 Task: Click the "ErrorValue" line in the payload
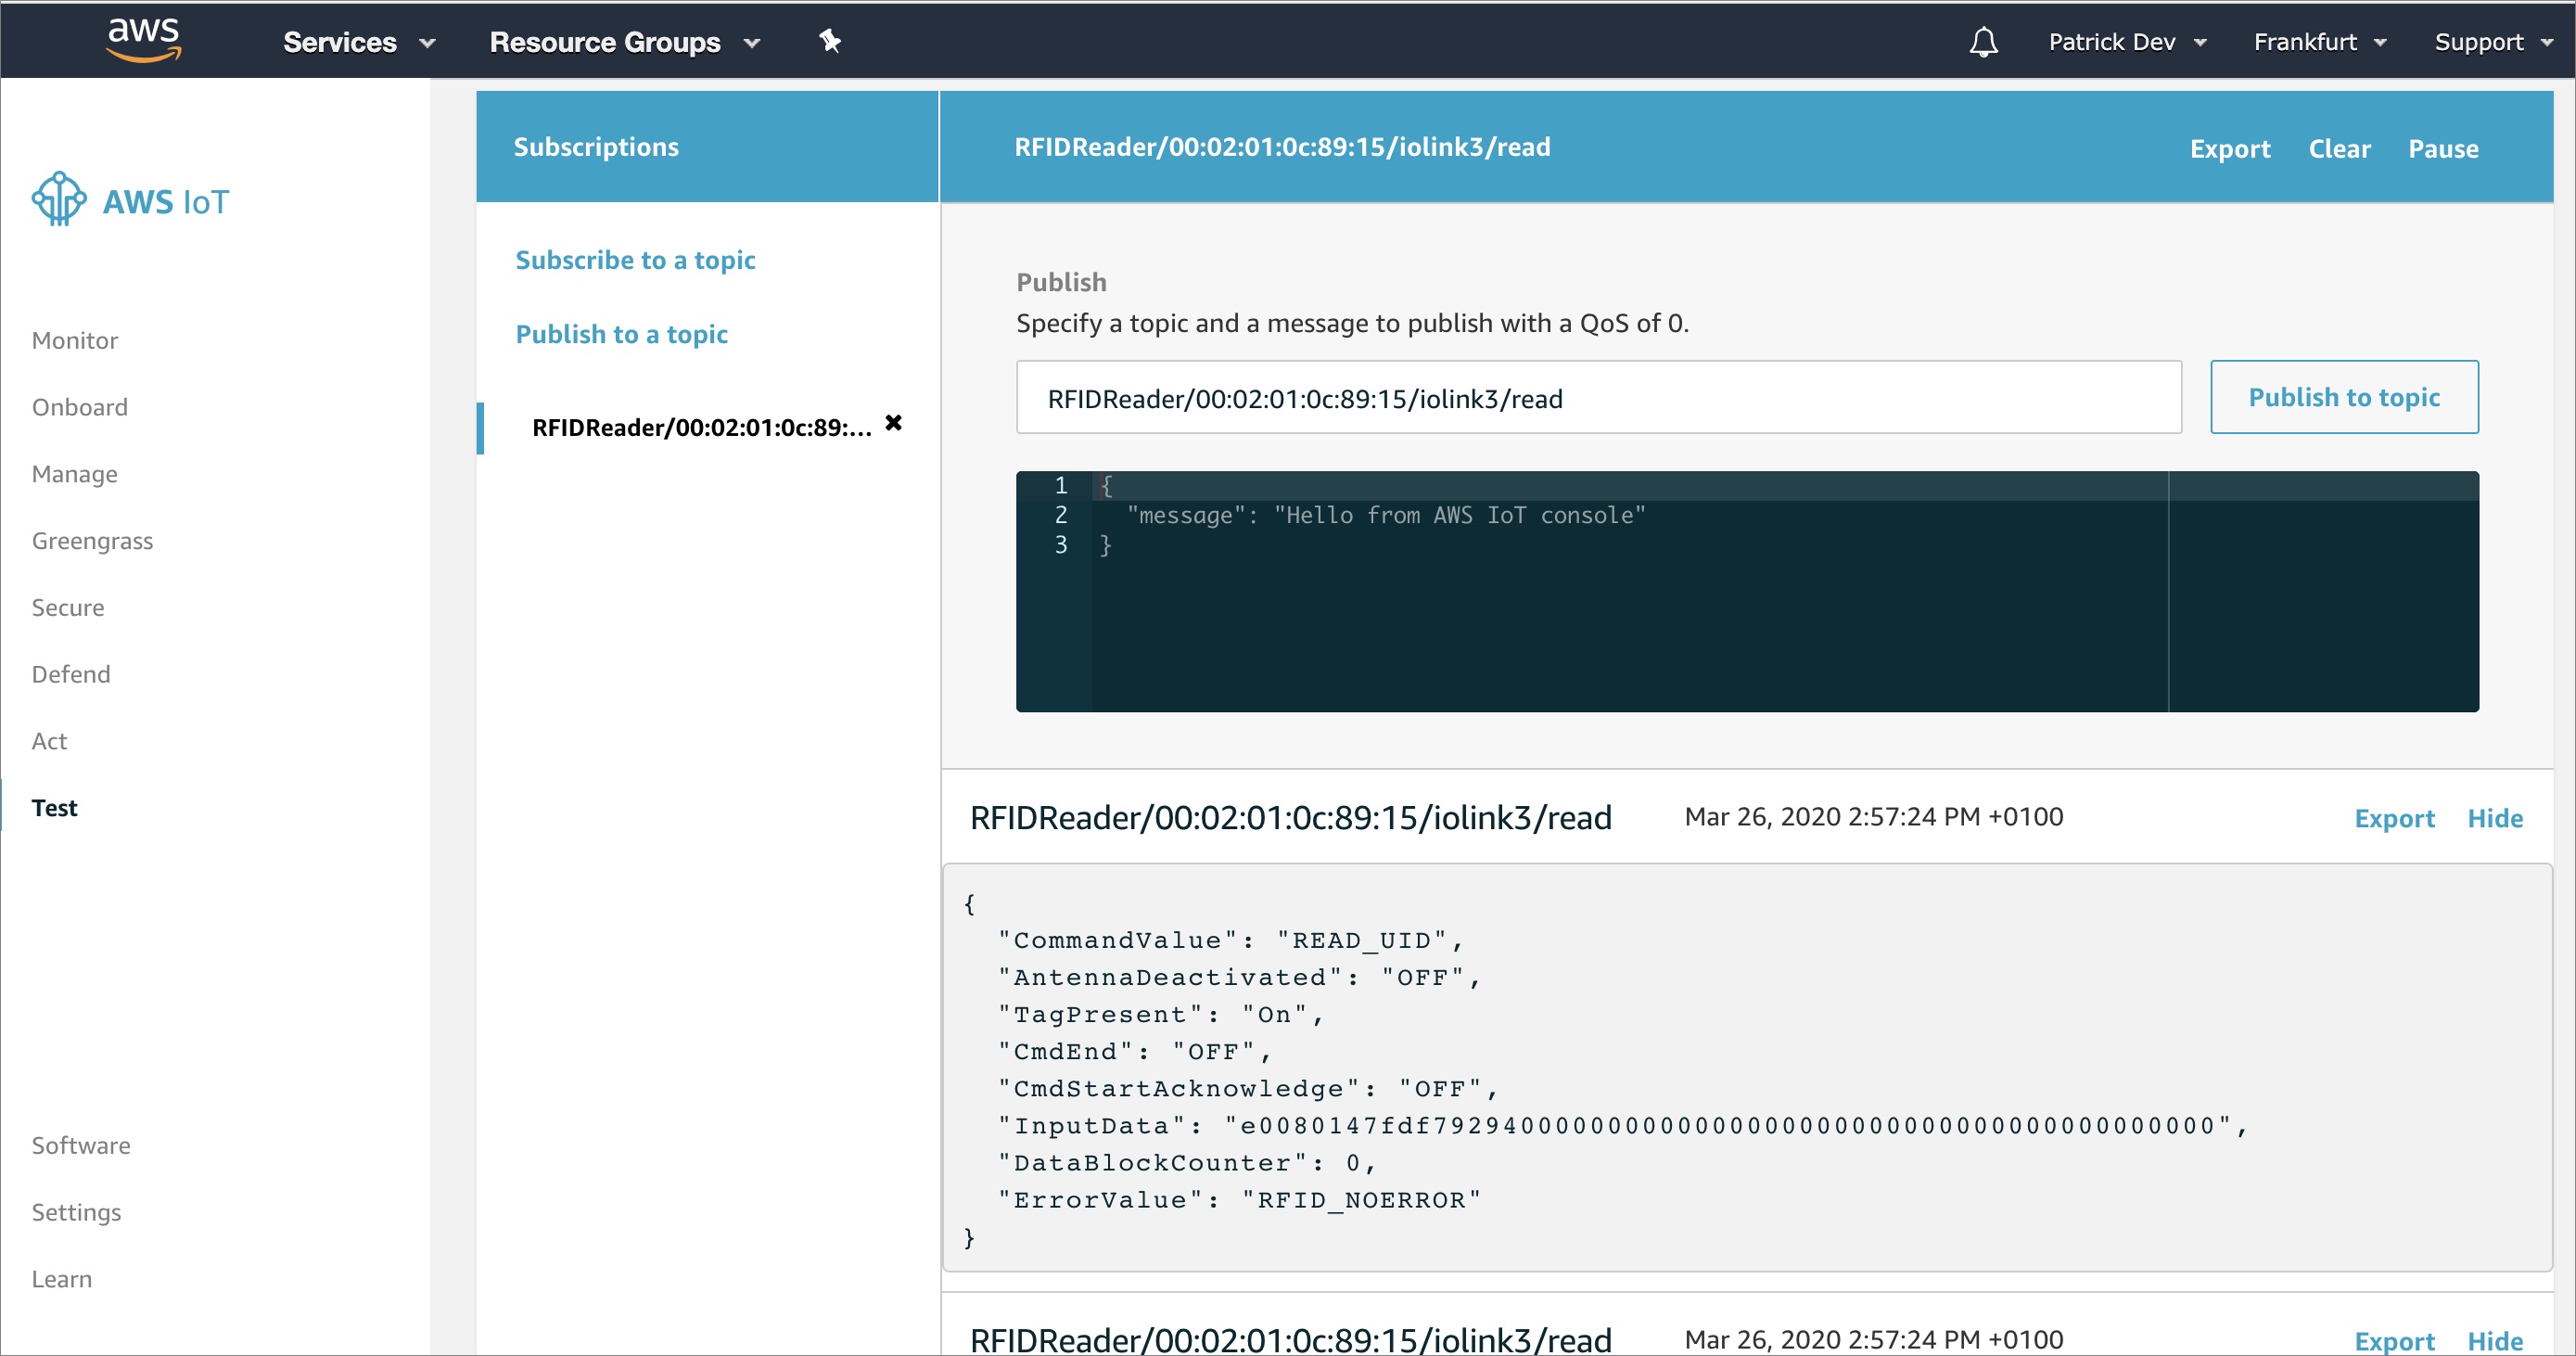[x=1239, y=1200]
